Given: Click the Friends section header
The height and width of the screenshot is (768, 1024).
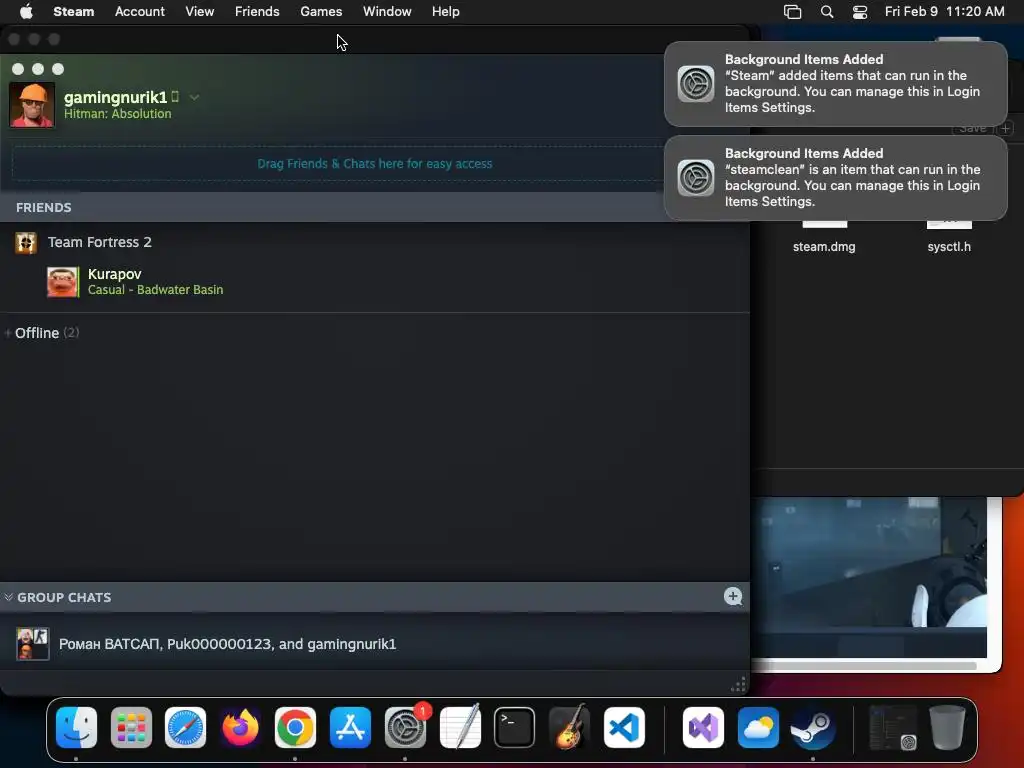Looking at the screenshot, I should pyautogui.click(x=375, y=208).
